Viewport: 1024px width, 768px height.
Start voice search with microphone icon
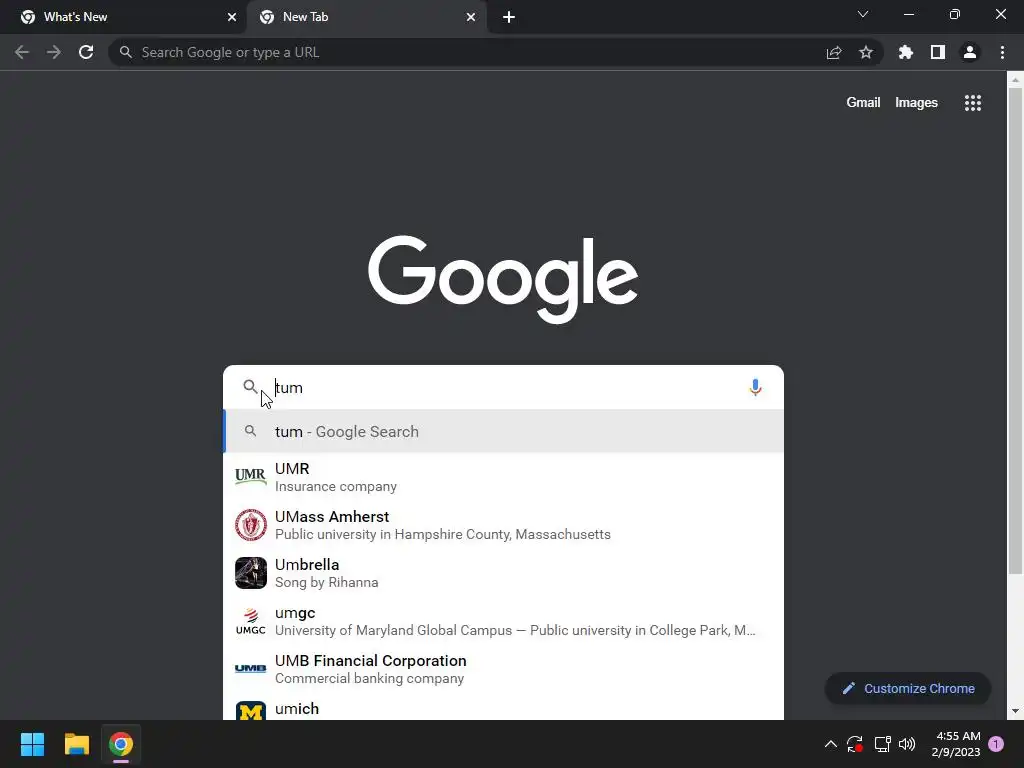click(755, 387)
